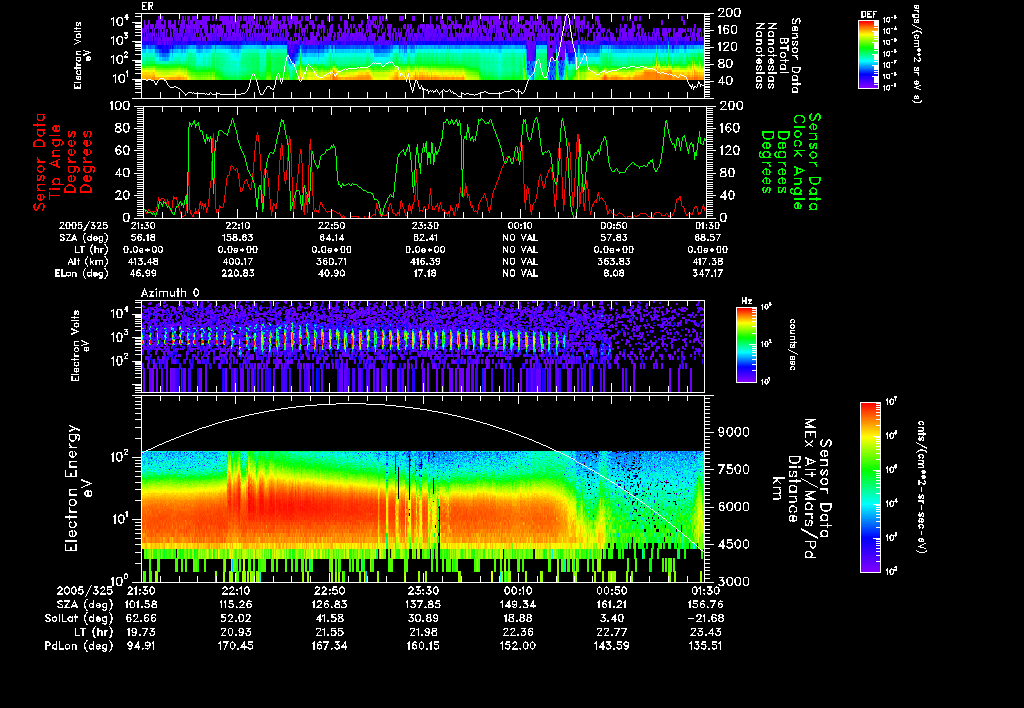
Task: Click altitude value 360.71
Action: tap(331, 262)
